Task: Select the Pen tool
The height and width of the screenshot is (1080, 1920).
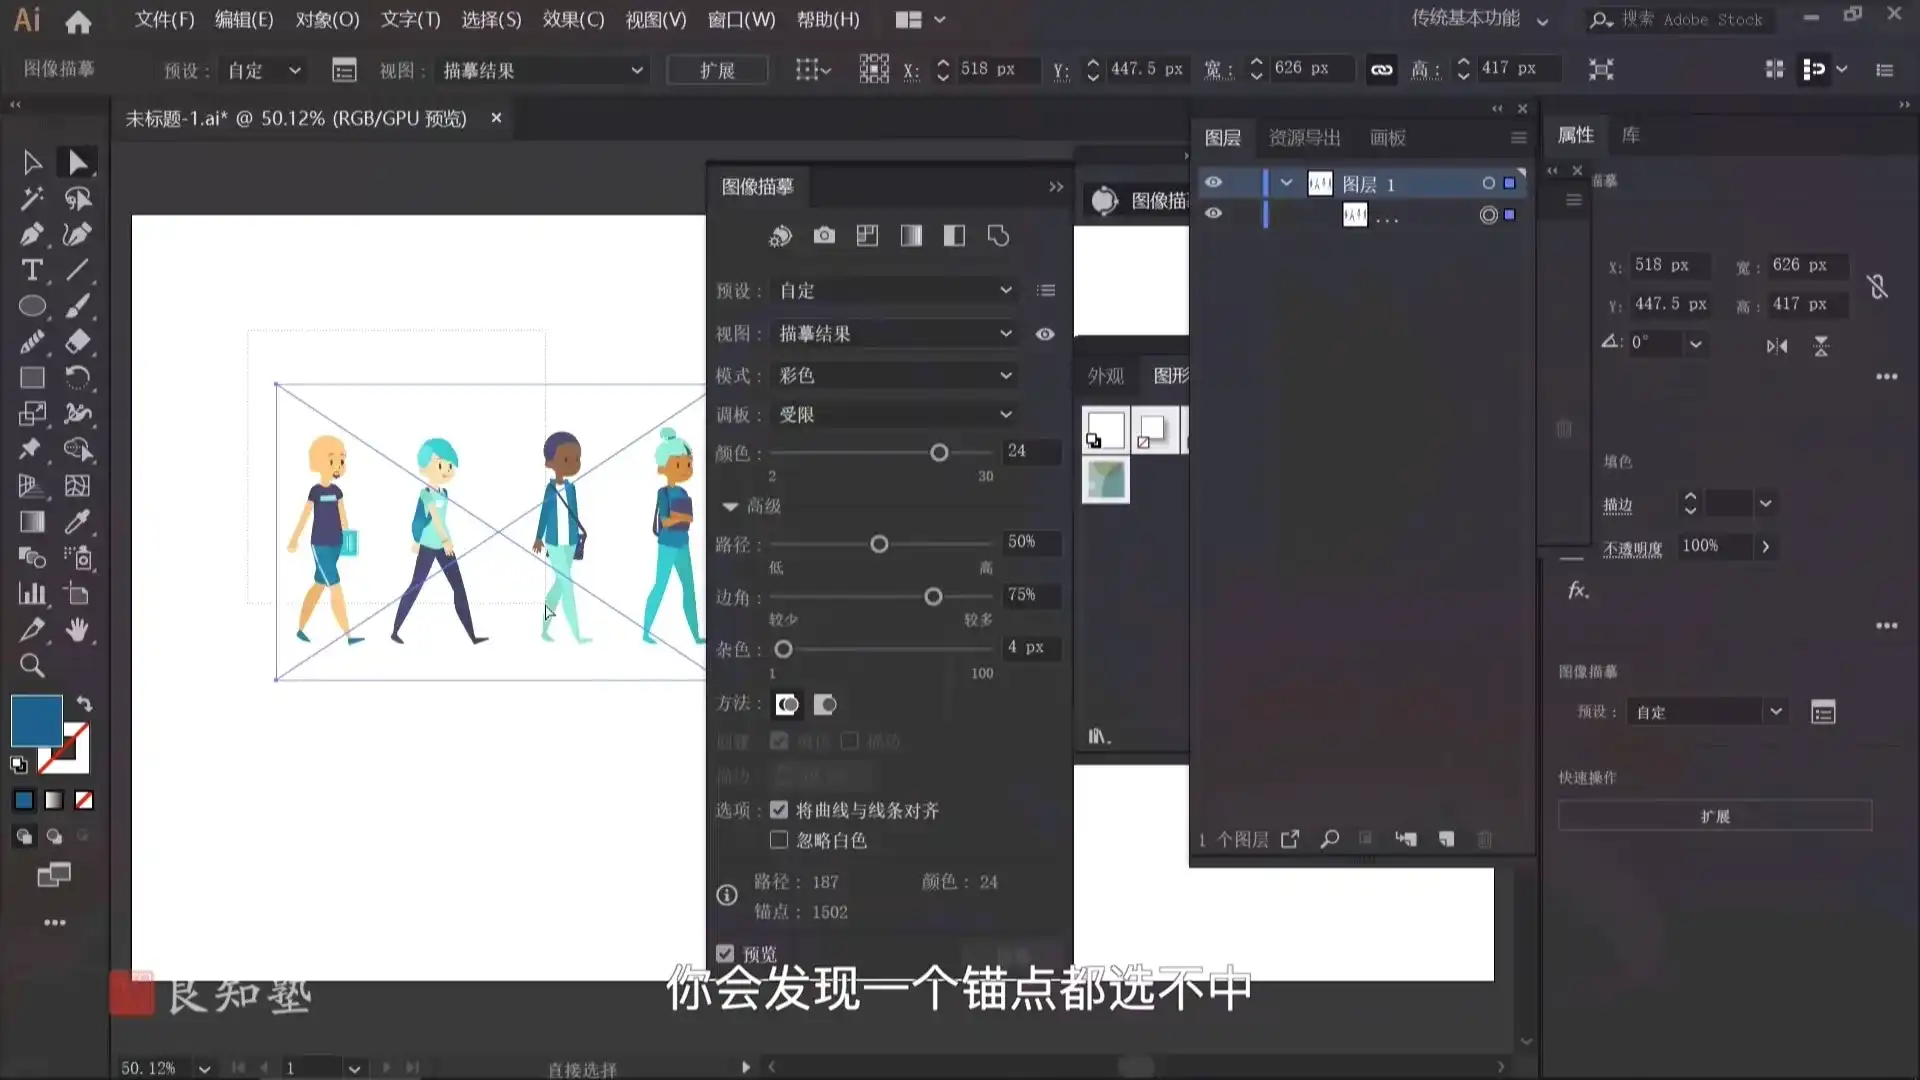Action: (x=31, y=234)
